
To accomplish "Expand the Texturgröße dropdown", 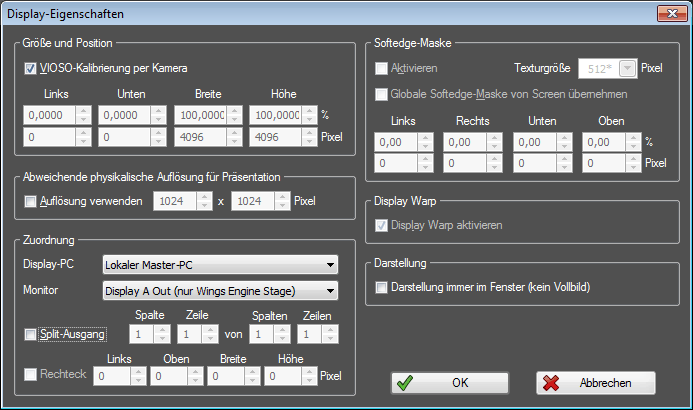I will 628,68.
